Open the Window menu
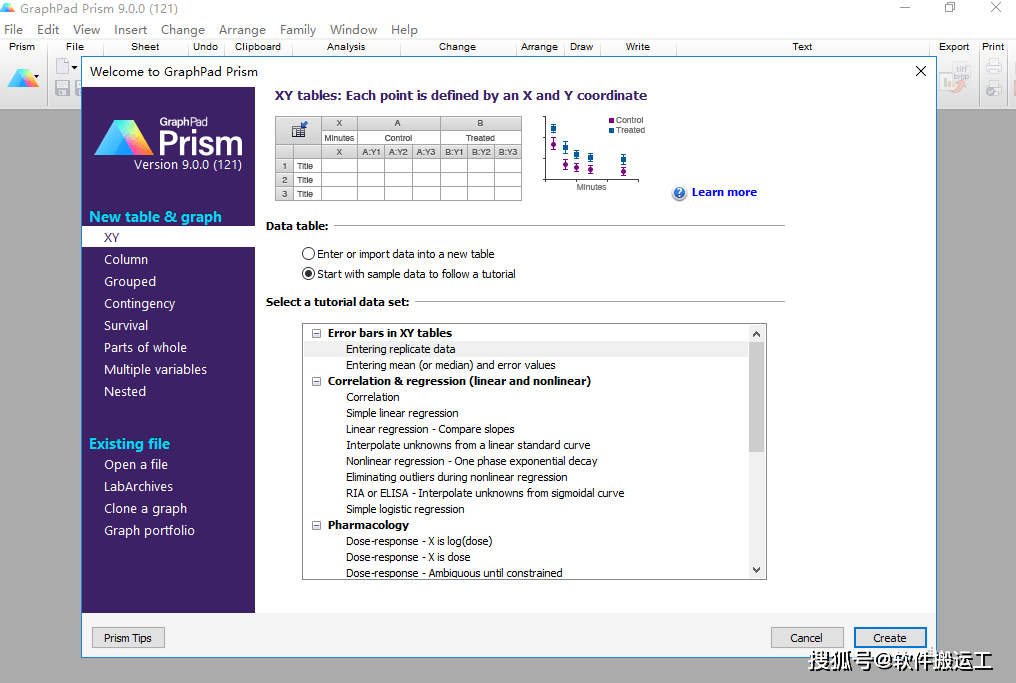 tap(353, 30)
